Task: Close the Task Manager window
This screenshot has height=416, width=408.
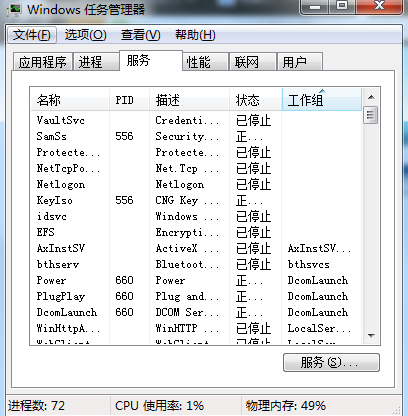Action: (x=379, y=6)
